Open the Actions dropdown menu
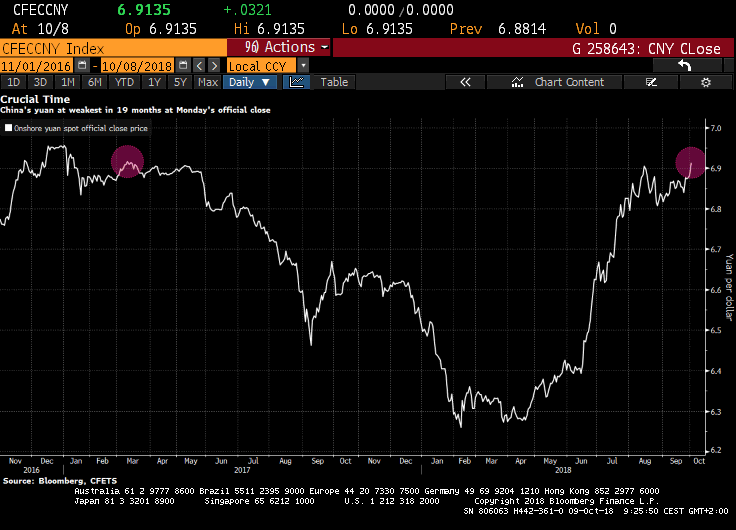This screenshot has width=736, height=530. [x=279, y=47]
